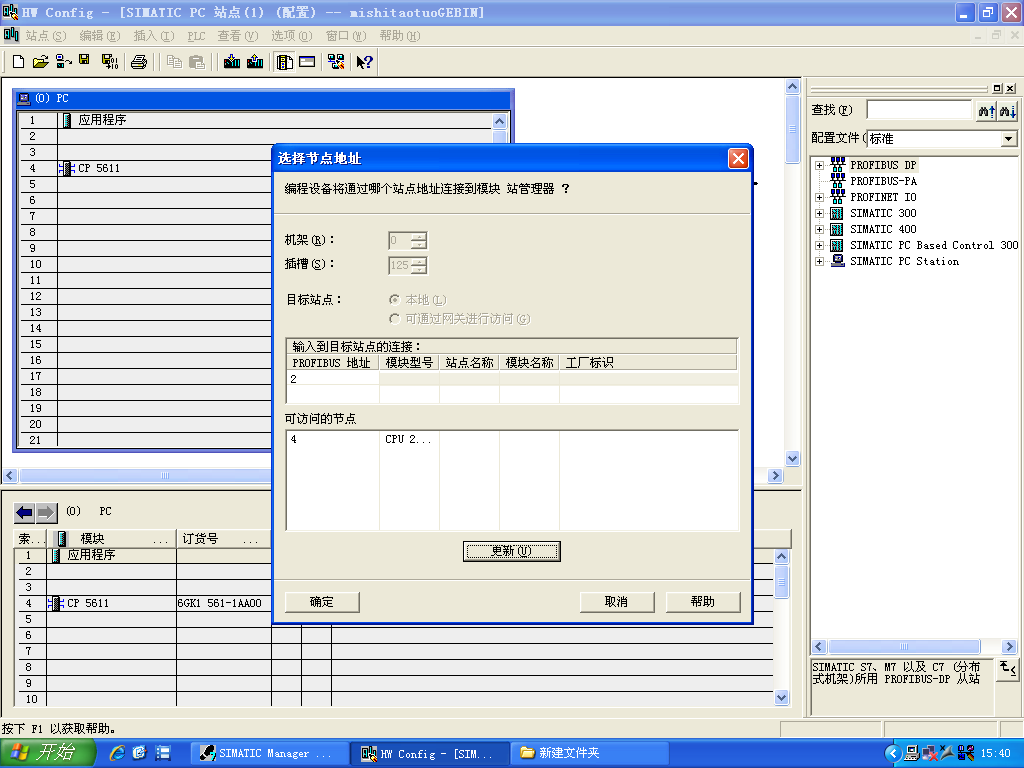
Task: Select 可通过网关进行访问 radio button
Action: point(394,319)
